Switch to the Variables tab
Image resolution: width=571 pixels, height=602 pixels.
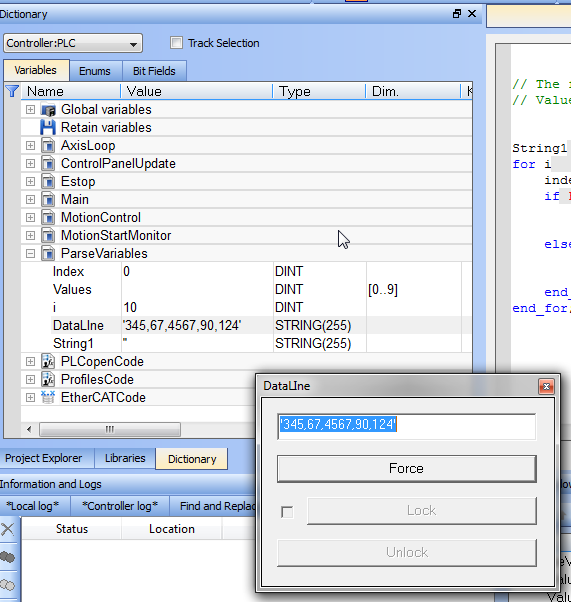[36, 70]
